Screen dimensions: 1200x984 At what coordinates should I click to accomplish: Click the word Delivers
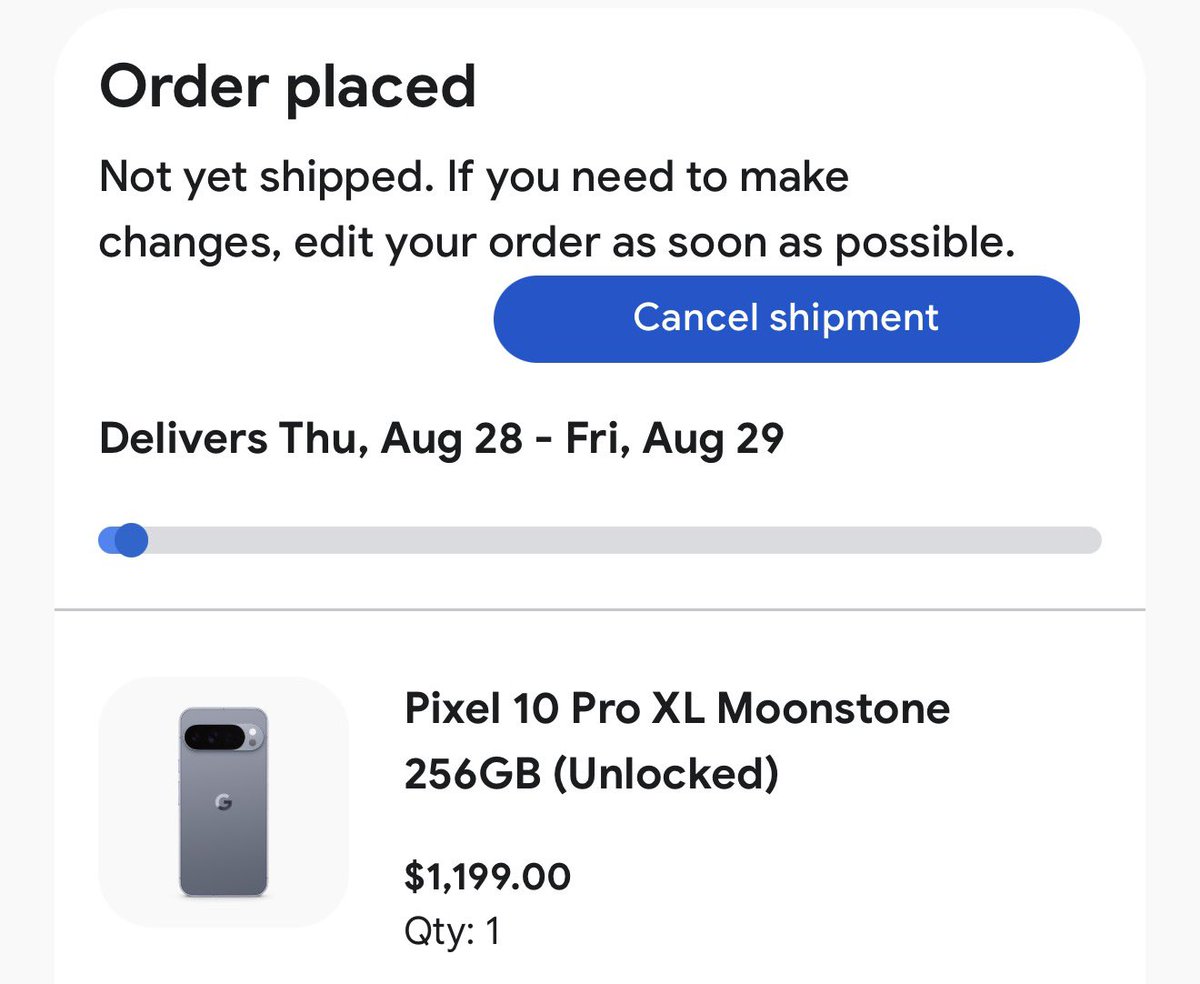point(182,438)
